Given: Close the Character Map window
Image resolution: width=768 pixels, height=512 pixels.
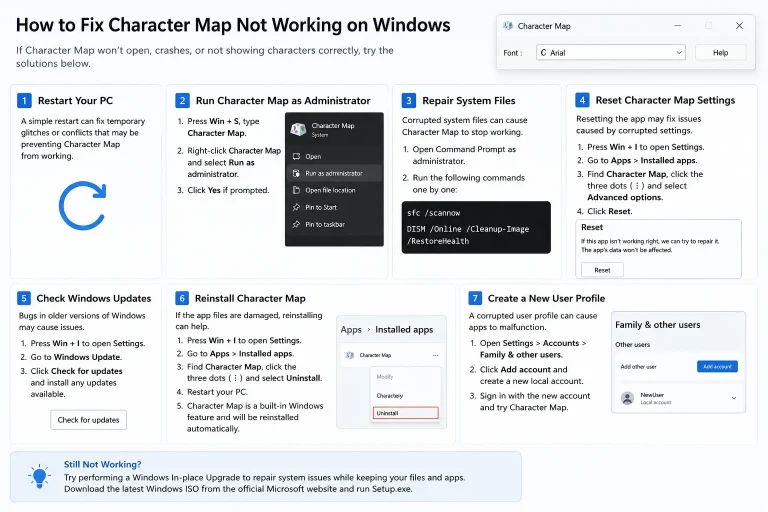Looking at the screenshot, I should point(739,25).
